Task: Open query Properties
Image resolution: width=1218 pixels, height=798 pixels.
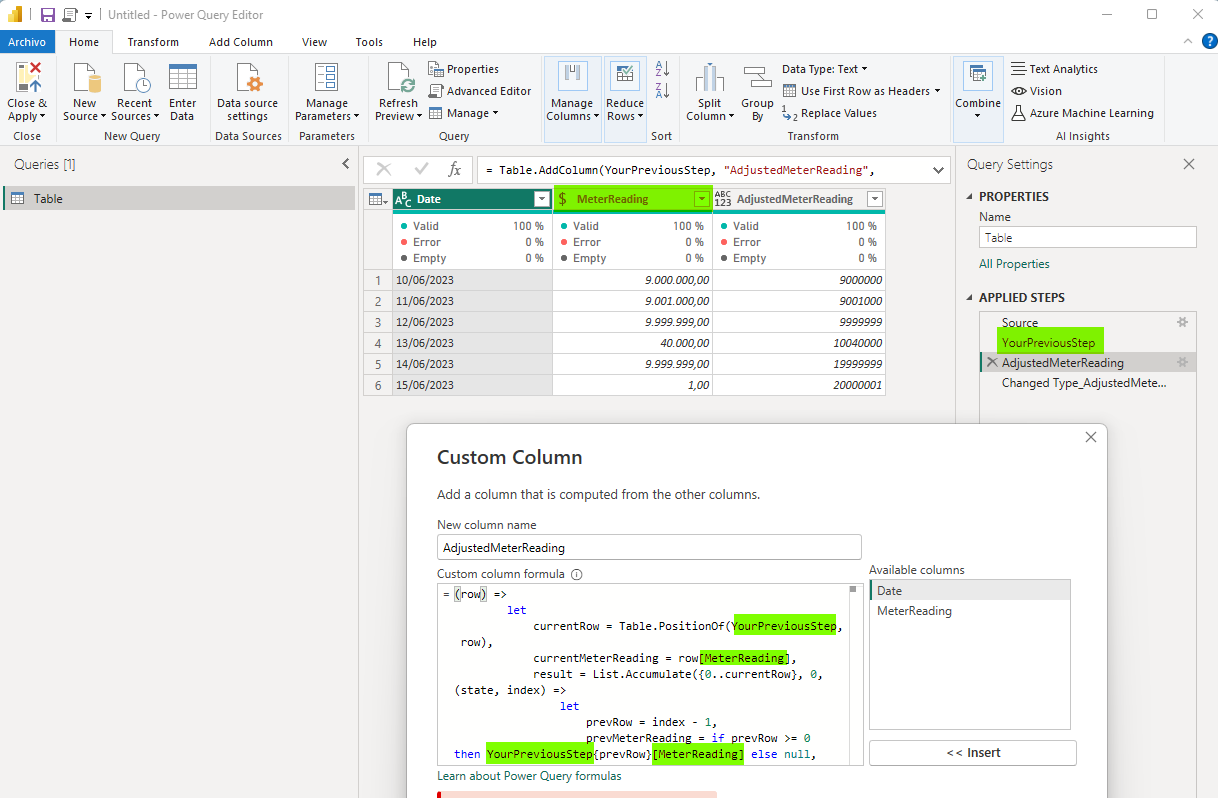Action: click(464, 69)
